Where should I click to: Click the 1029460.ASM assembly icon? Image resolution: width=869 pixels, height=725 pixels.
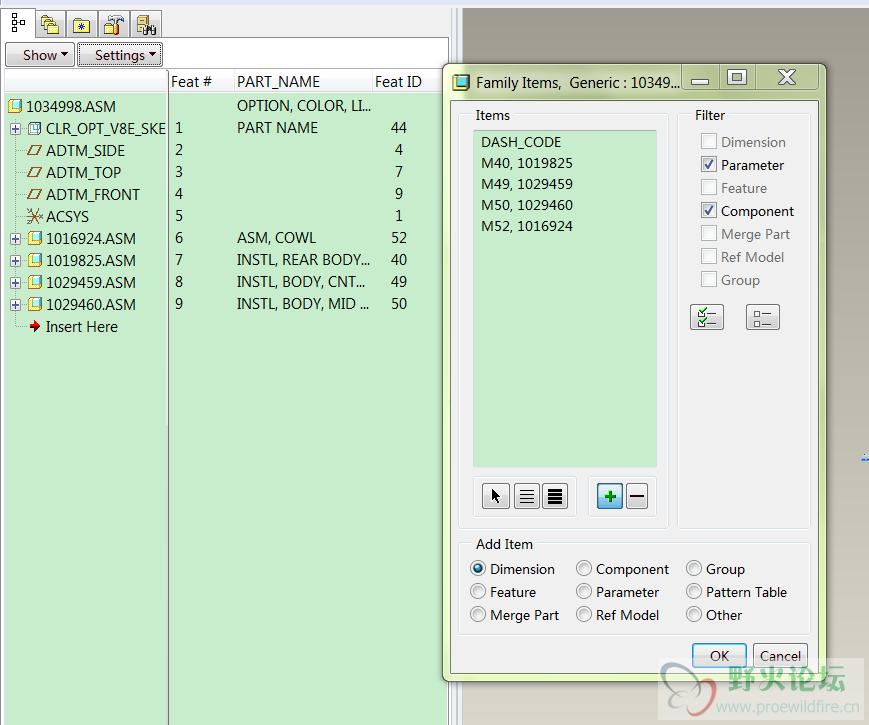coord(35,304)
